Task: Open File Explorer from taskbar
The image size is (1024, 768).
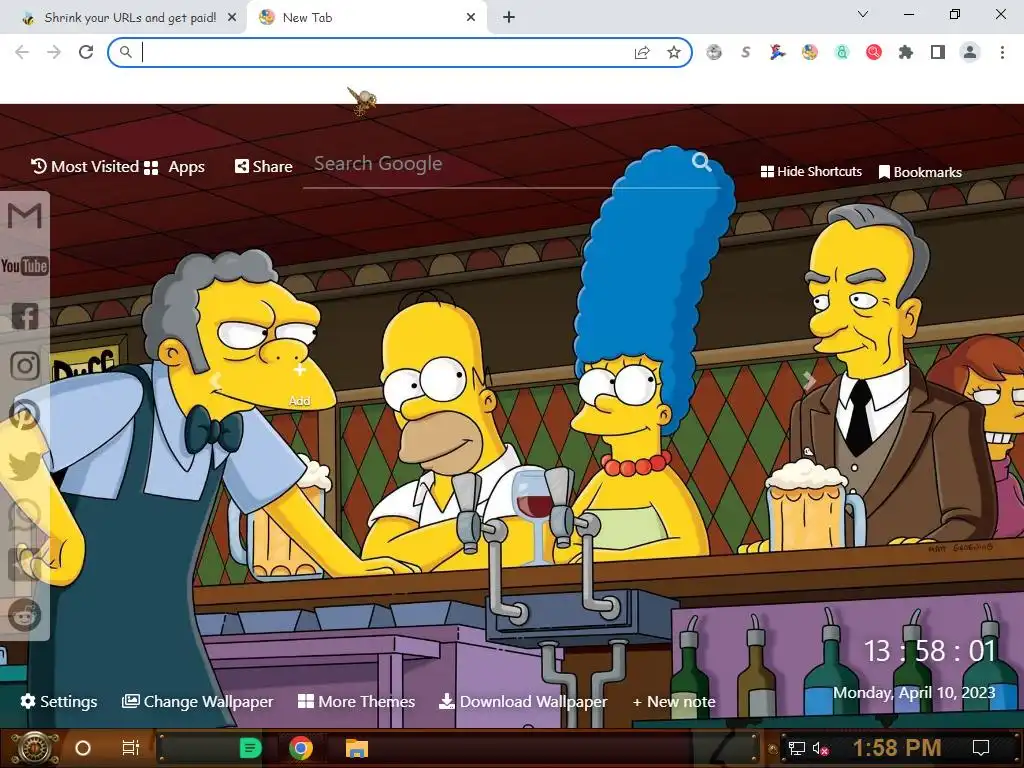Action: [x=357, y=748]
